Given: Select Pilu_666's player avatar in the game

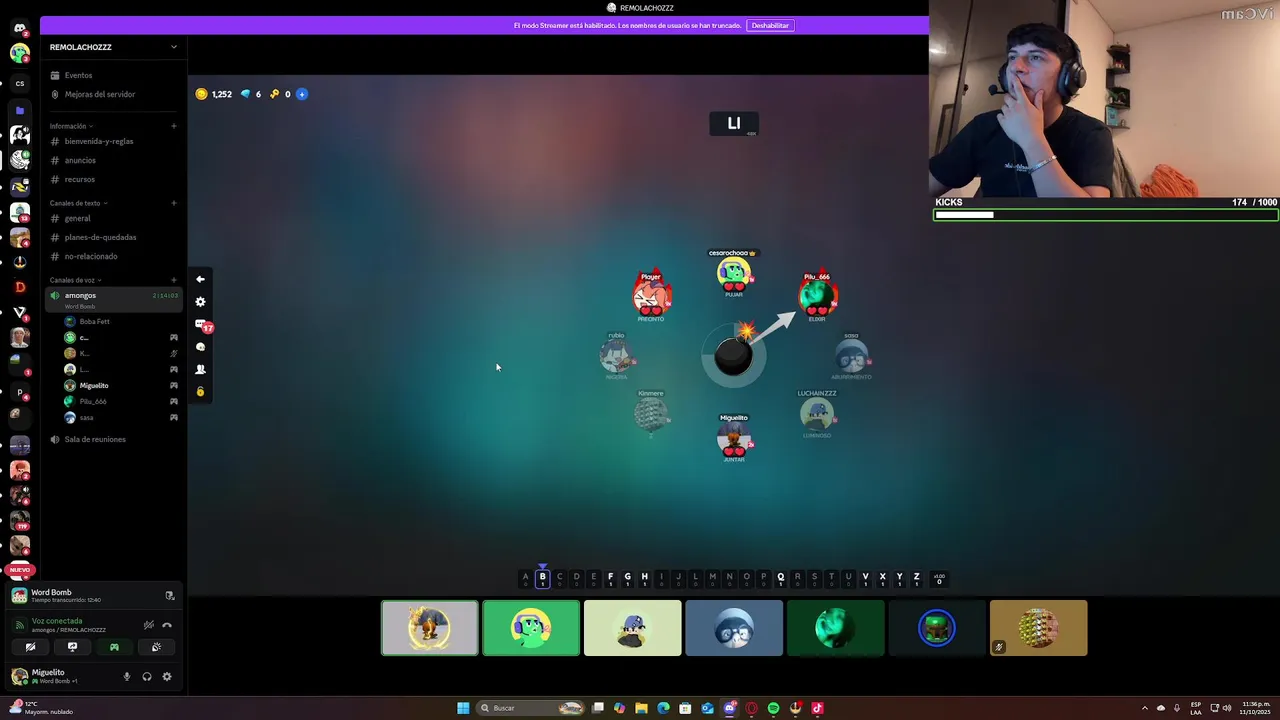Looking at the screenshot, I should 817,295.
